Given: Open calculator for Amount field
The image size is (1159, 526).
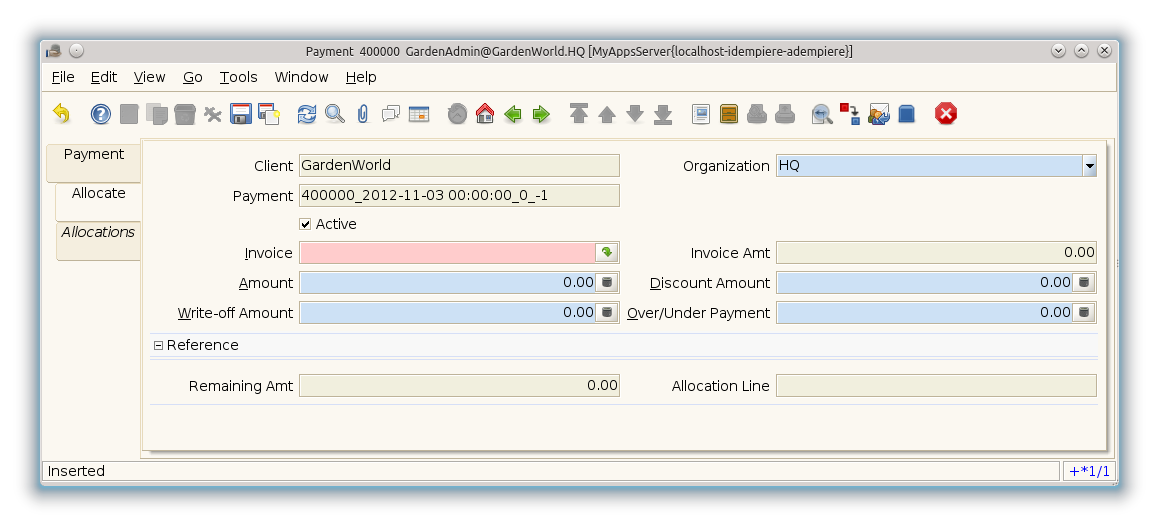Looking at the screenshot, I should (607, 283).
